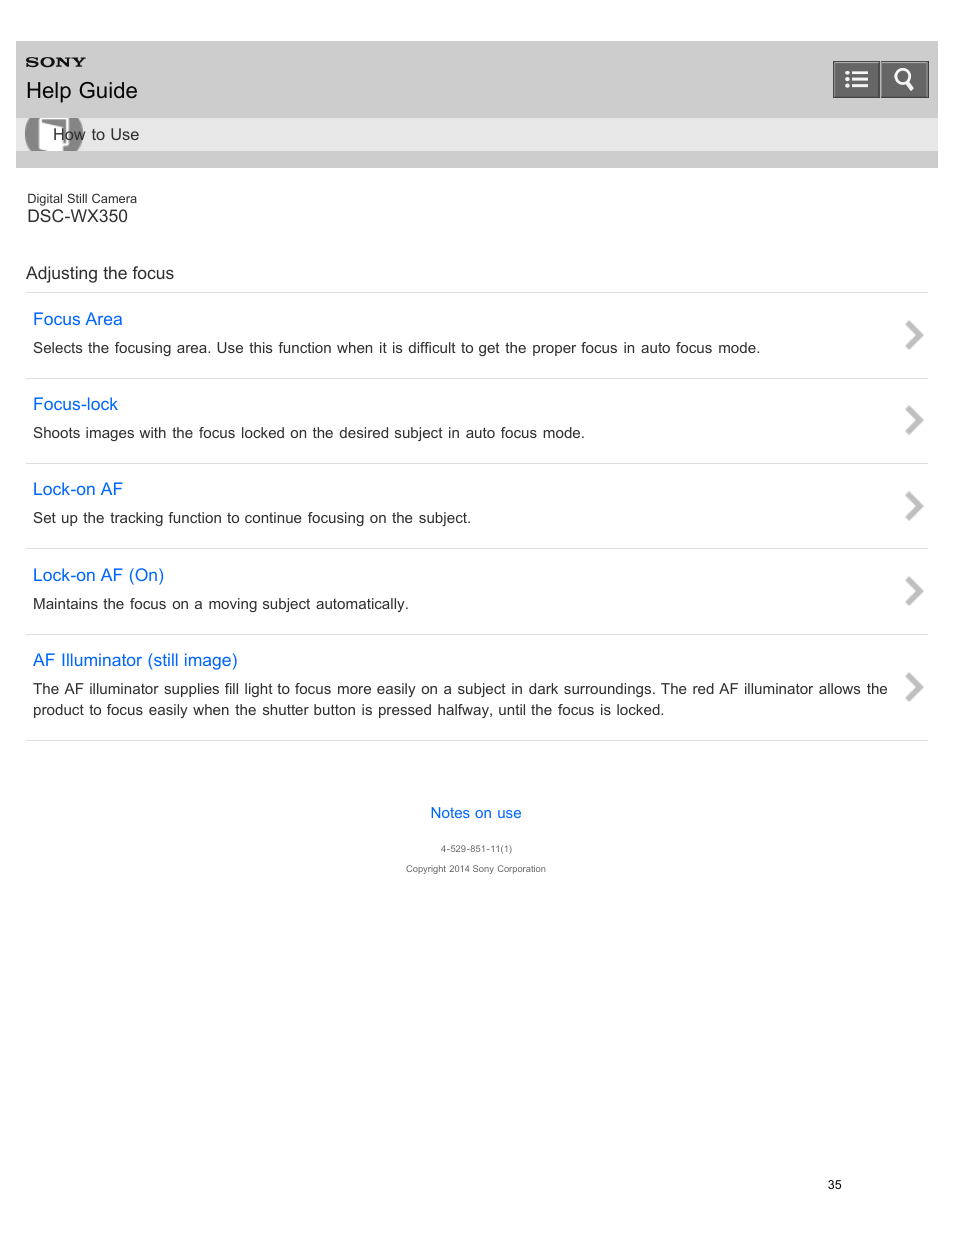Click chevron for AF Illuminator row
This screenshot has width=954, height=1235.
[x=913, y=687]
